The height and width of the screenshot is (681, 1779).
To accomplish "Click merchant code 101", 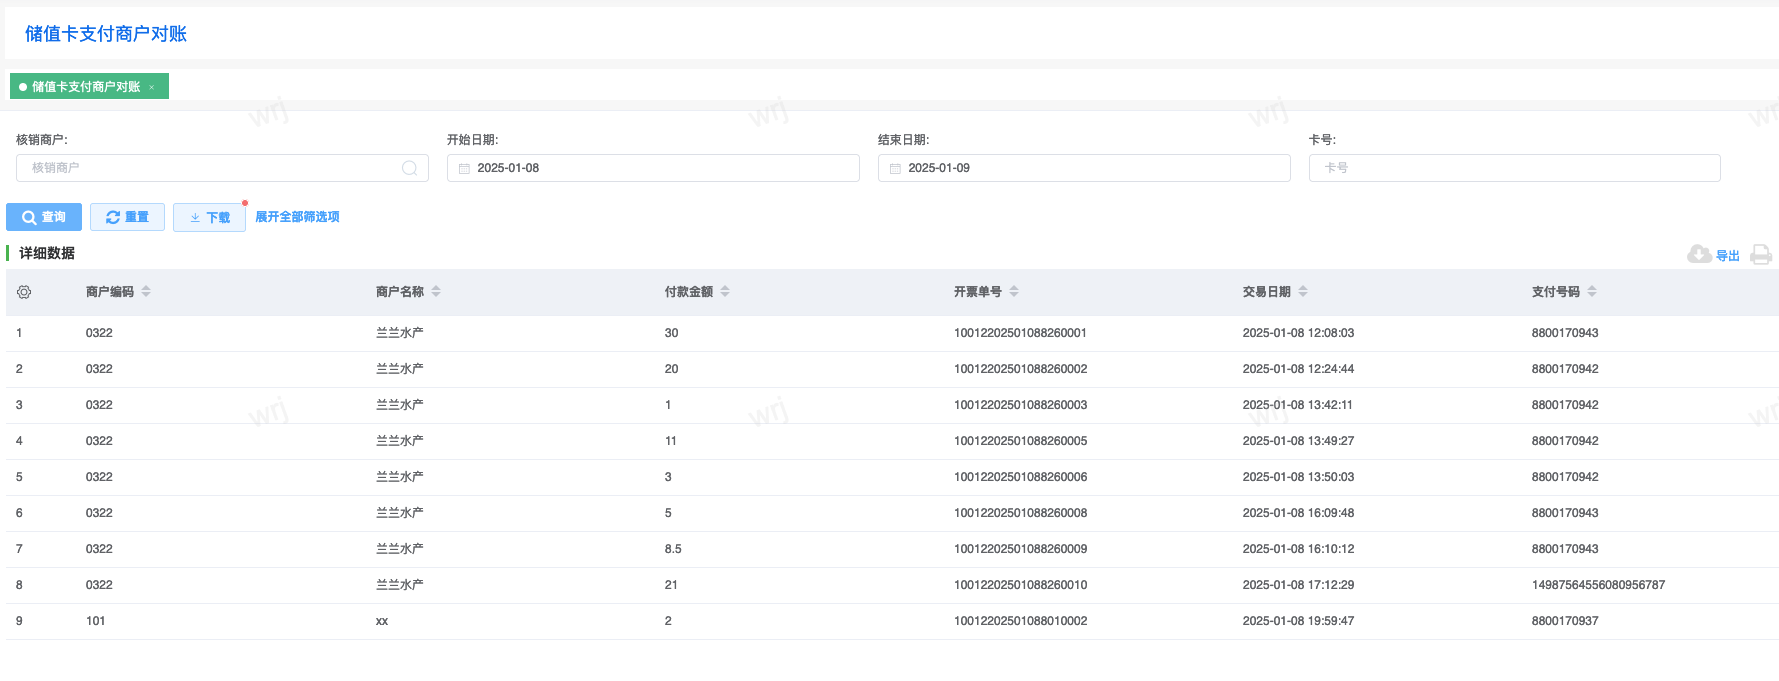I will click(x=95, y=621).
